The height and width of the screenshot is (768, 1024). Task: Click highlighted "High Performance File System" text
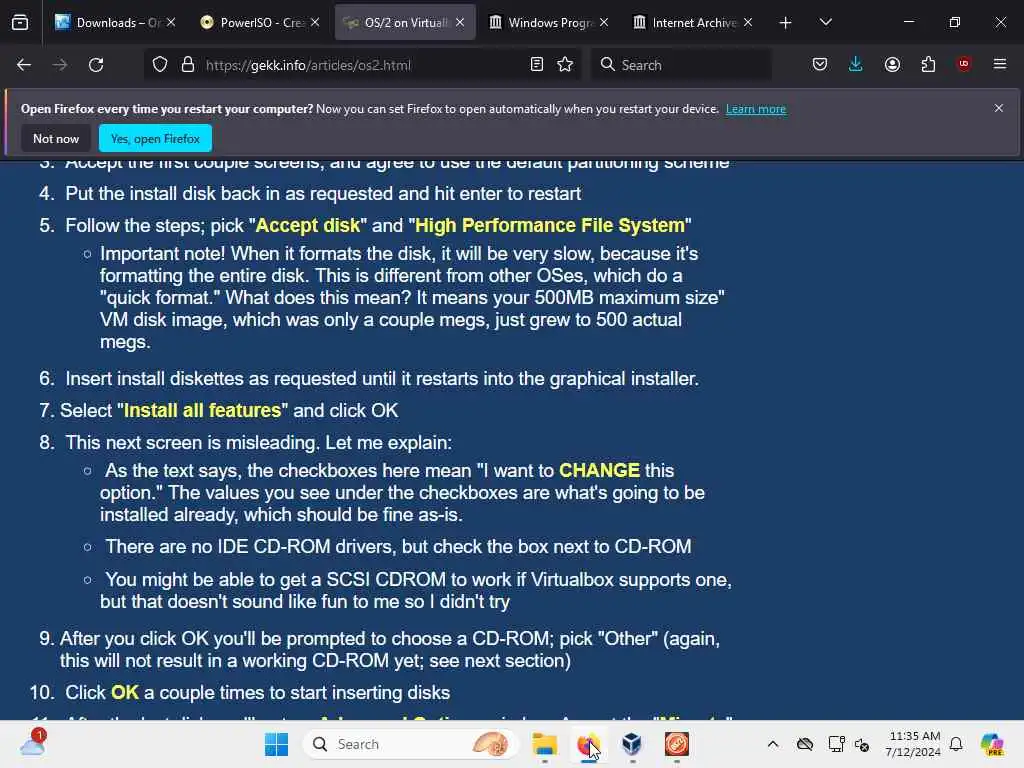pyautogui.click(x=550, y=225)
